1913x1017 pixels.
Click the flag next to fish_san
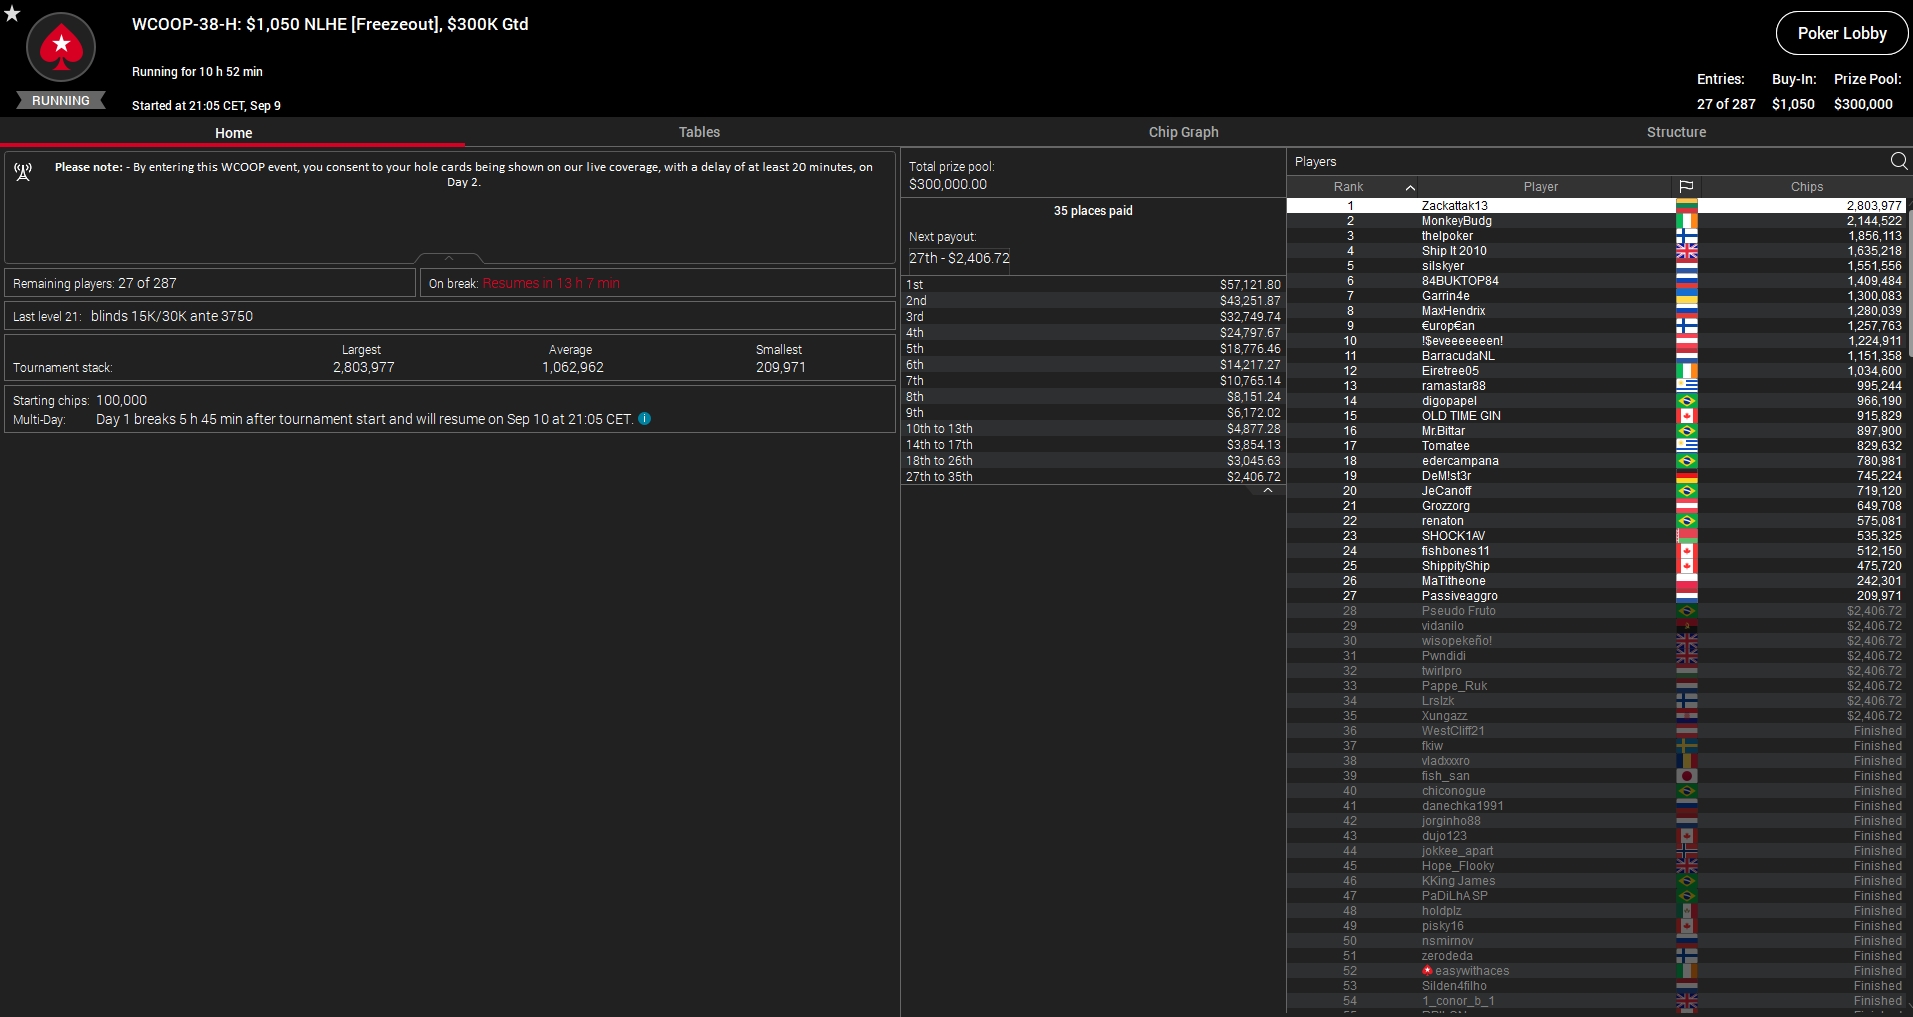(1687, 776)
